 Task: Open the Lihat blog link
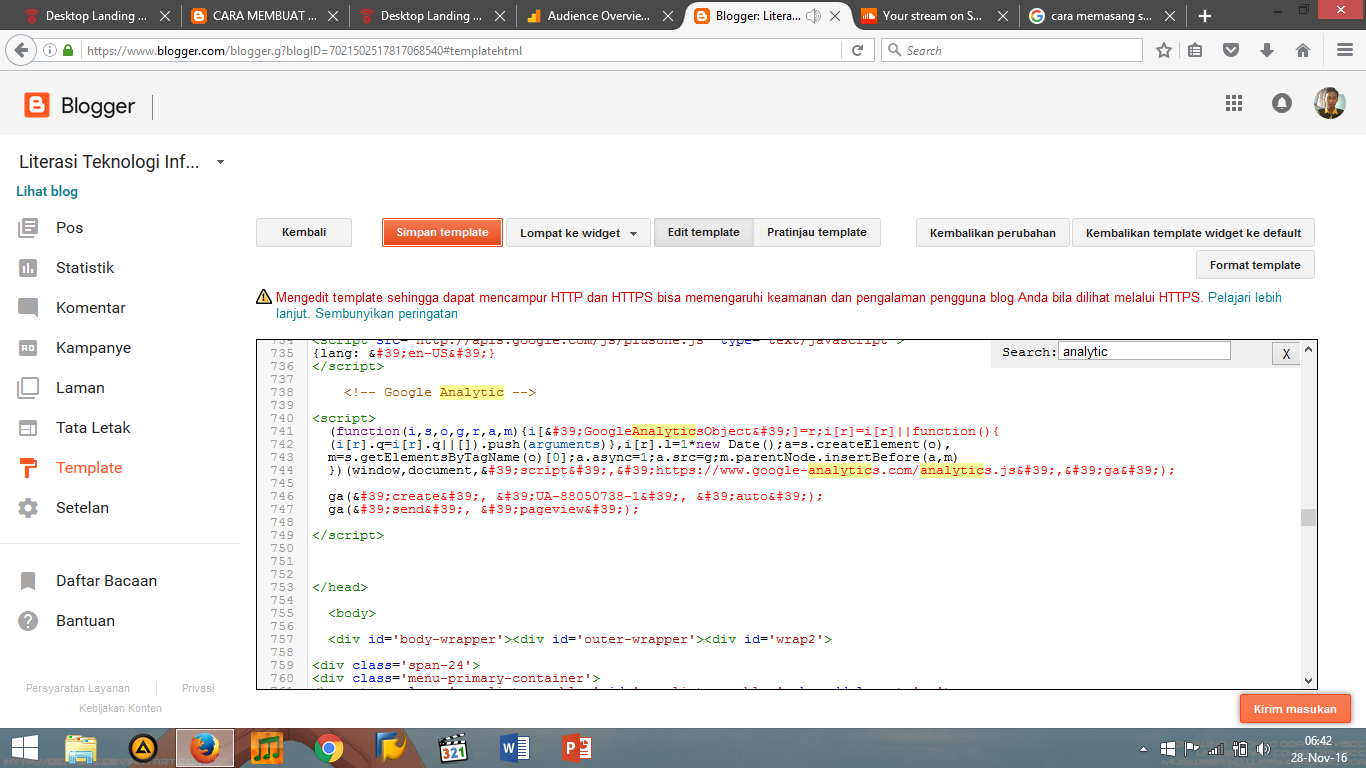(47, 191)
